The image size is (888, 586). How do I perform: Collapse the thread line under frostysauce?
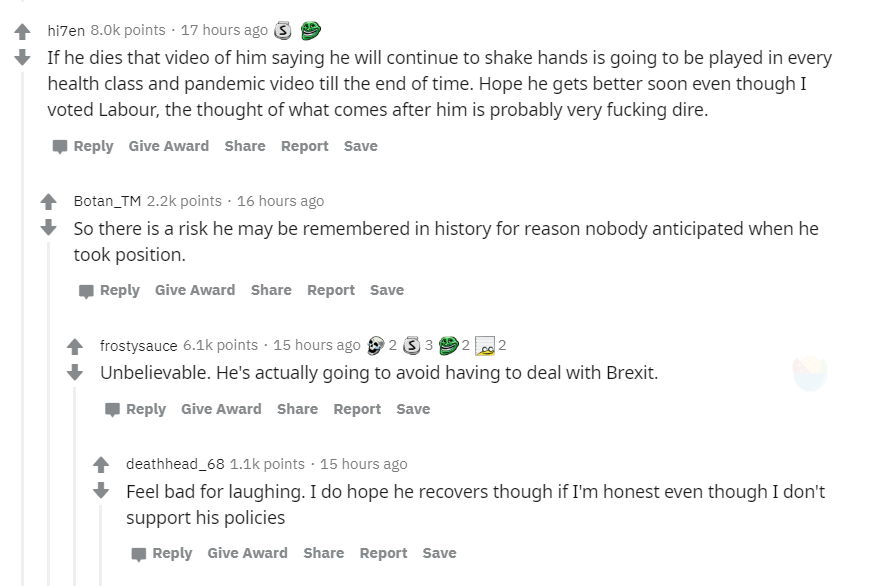pos(74,480)
